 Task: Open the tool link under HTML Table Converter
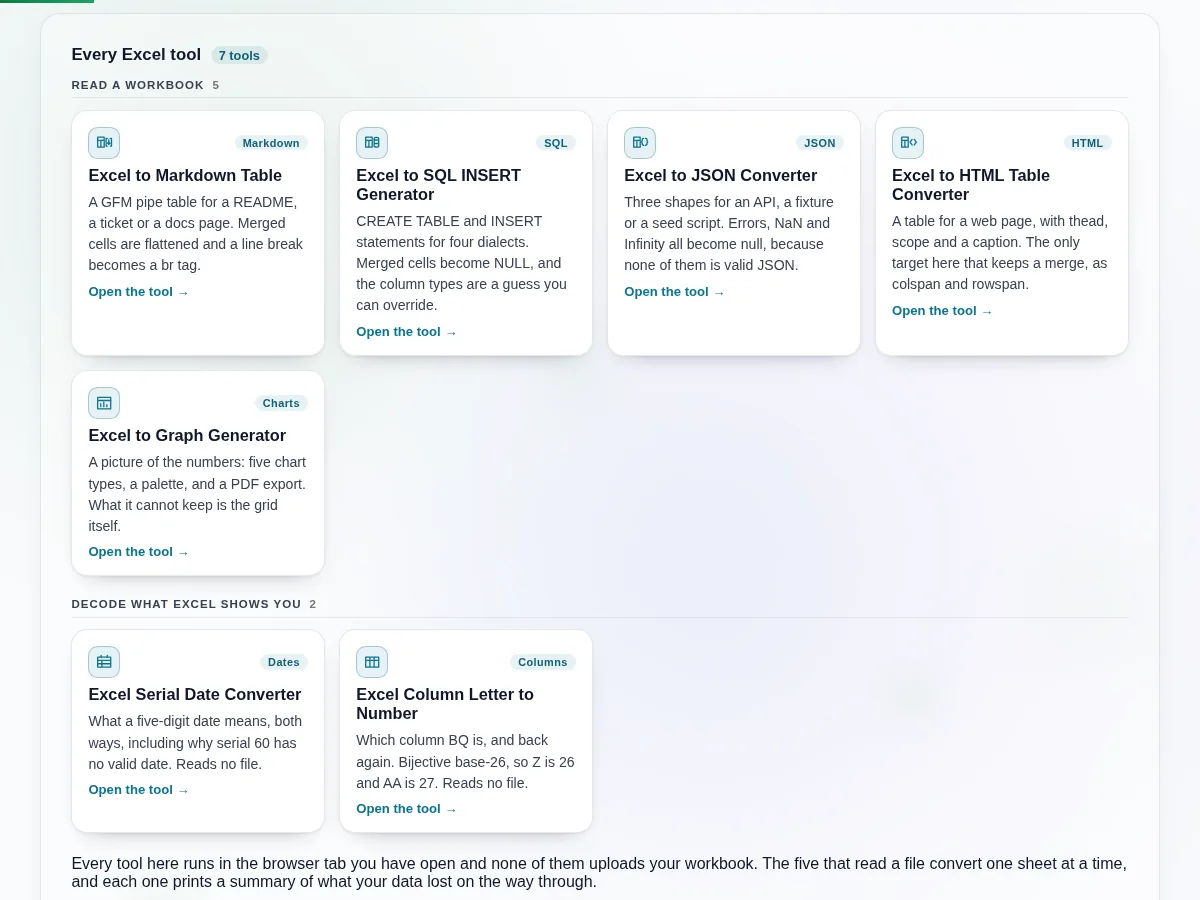[943, 311]
